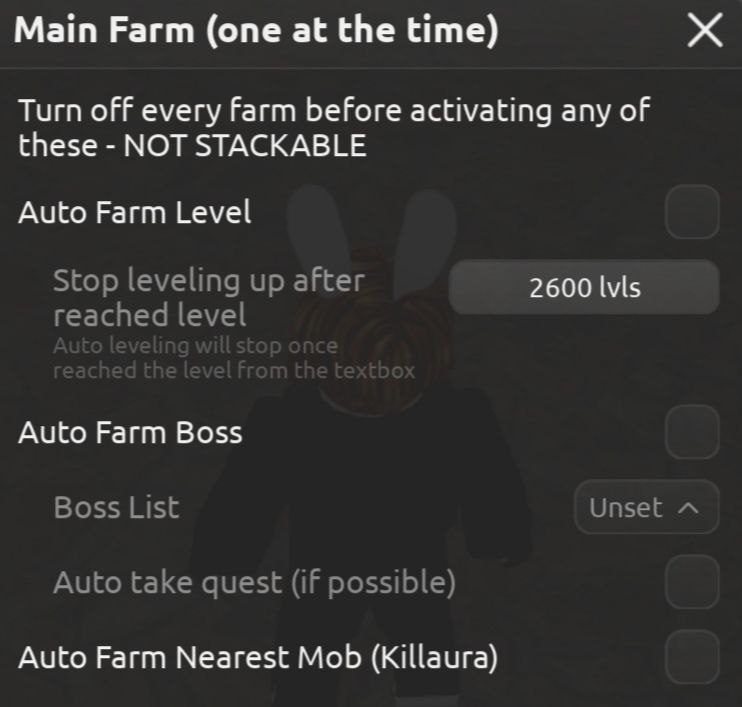This screenshot has height=707, width=742.
Task: Click the Unset value in Boss List
Action: (626, 508)
